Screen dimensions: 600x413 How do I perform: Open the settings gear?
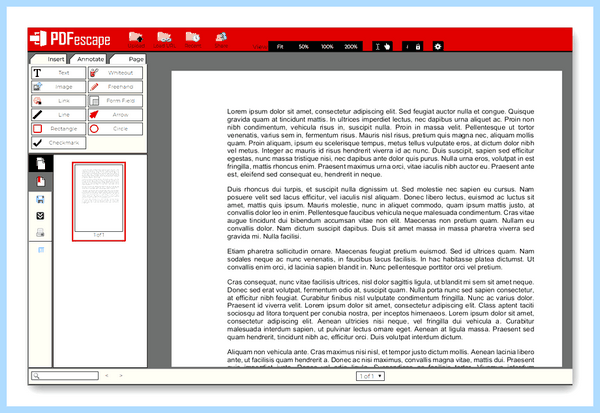(x=438, y=47)
